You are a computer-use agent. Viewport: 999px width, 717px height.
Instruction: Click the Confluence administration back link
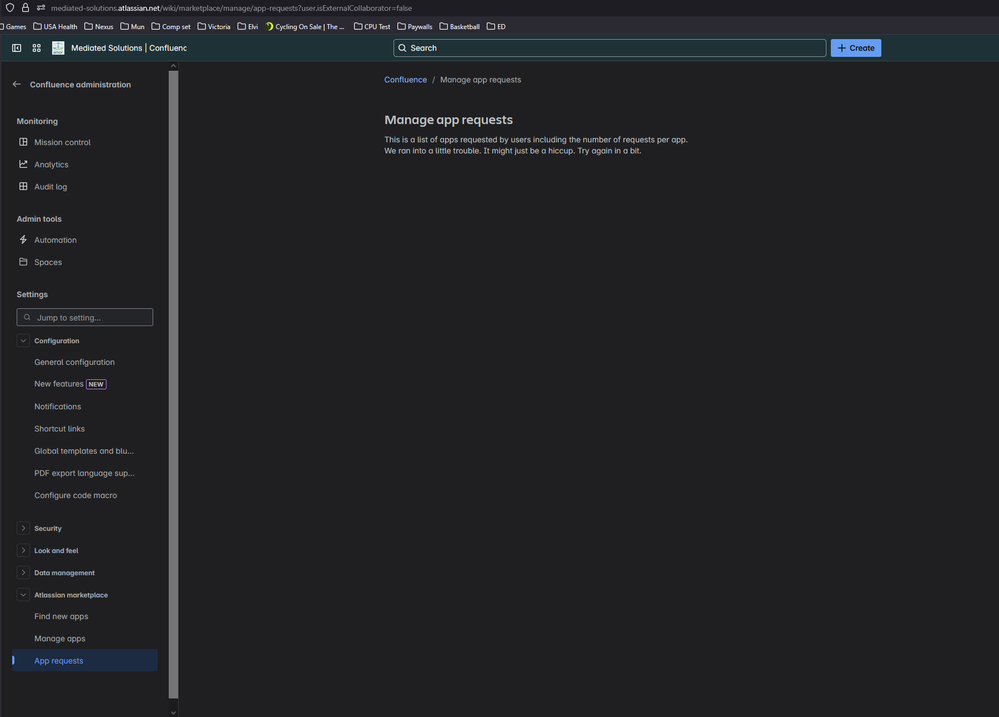[80, 84]
